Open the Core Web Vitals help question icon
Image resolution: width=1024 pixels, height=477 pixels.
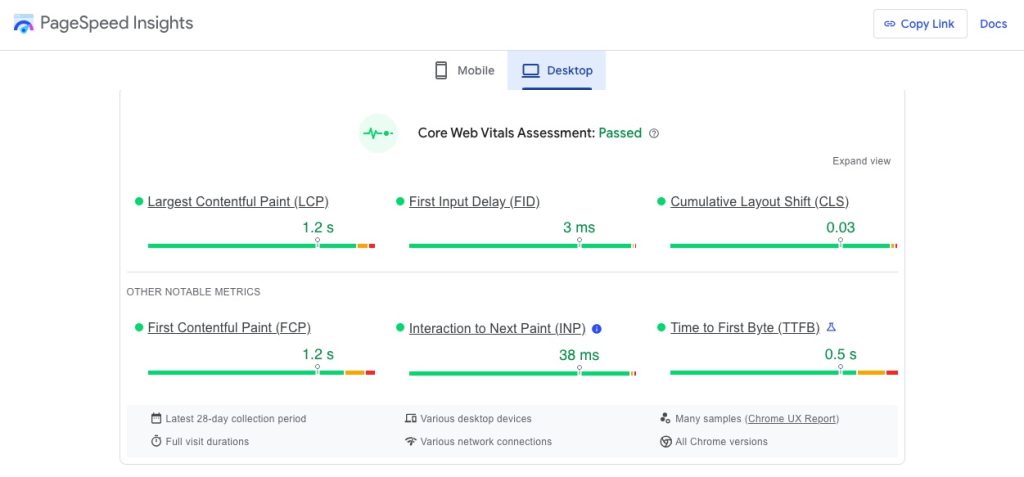click(x=654, y=133)
